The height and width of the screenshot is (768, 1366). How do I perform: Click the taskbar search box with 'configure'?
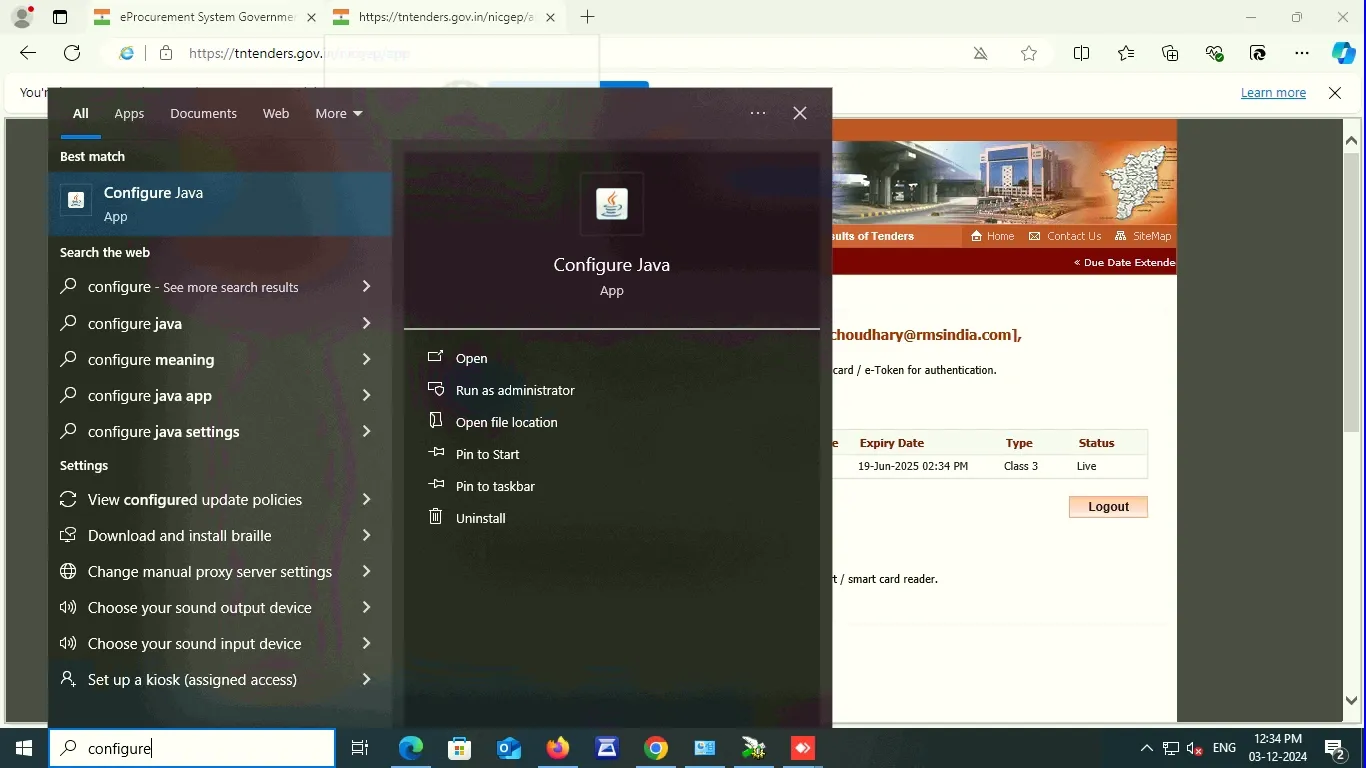(192, 748)
